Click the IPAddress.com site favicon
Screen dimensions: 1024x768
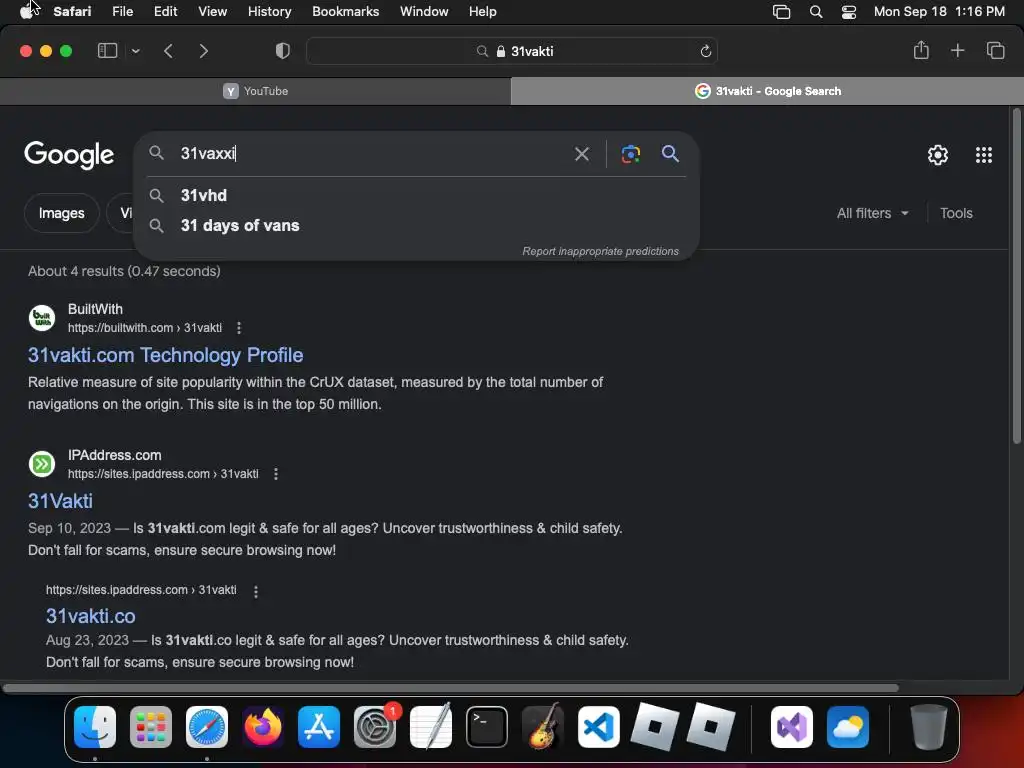42,464
